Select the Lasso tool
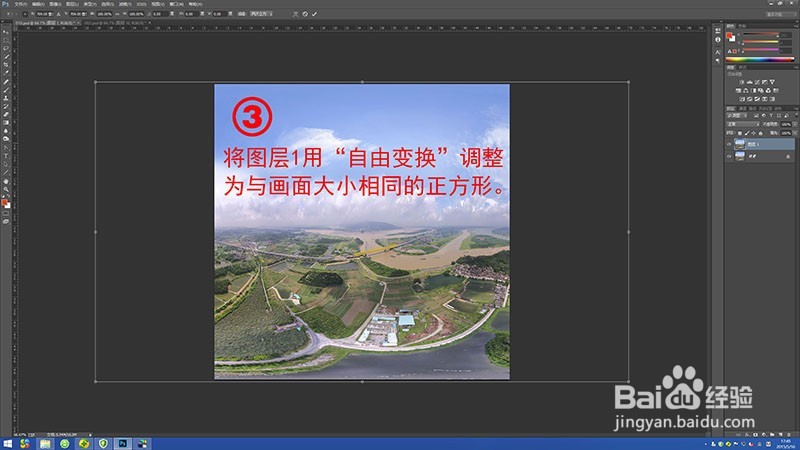800x450 pixels. tap(6, 48)
